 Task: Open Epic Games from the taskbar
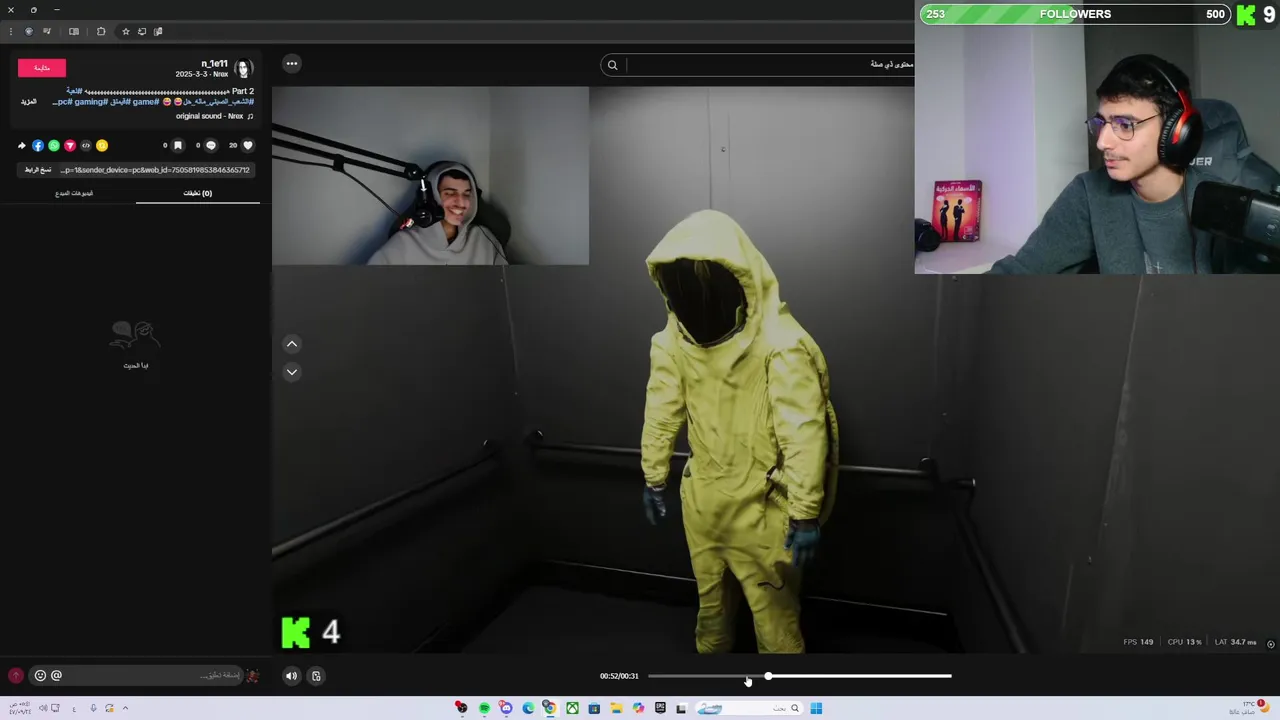pyautogui.click(x=660, y=708)
